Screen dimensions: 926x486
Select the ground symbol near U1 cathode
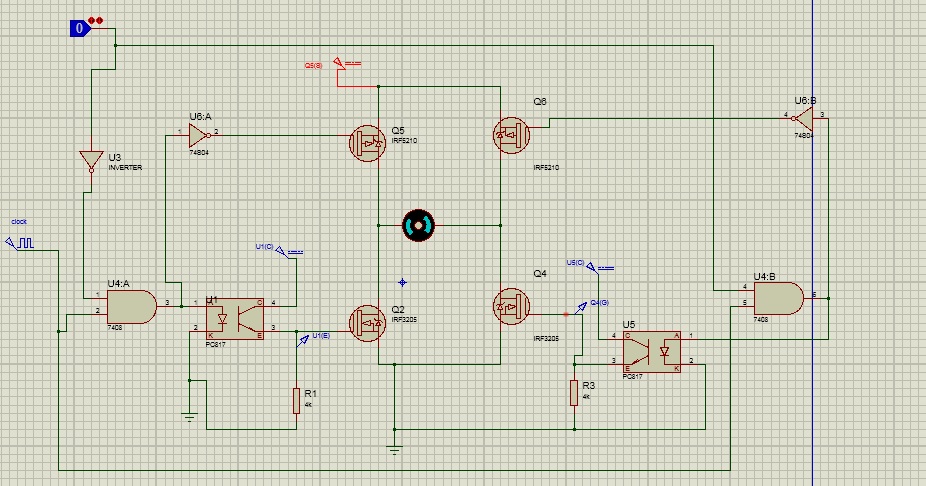pos(190,417)
